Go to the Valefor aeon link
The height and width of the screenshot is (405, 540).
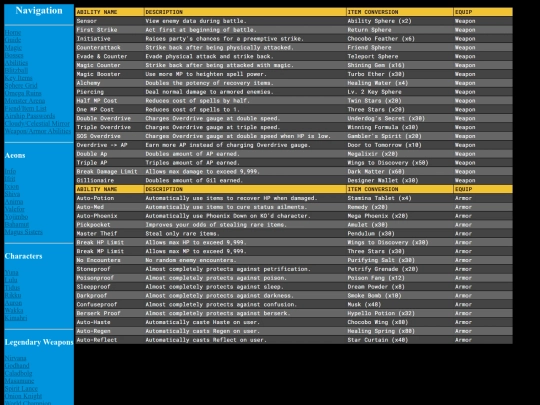(14, 209)
